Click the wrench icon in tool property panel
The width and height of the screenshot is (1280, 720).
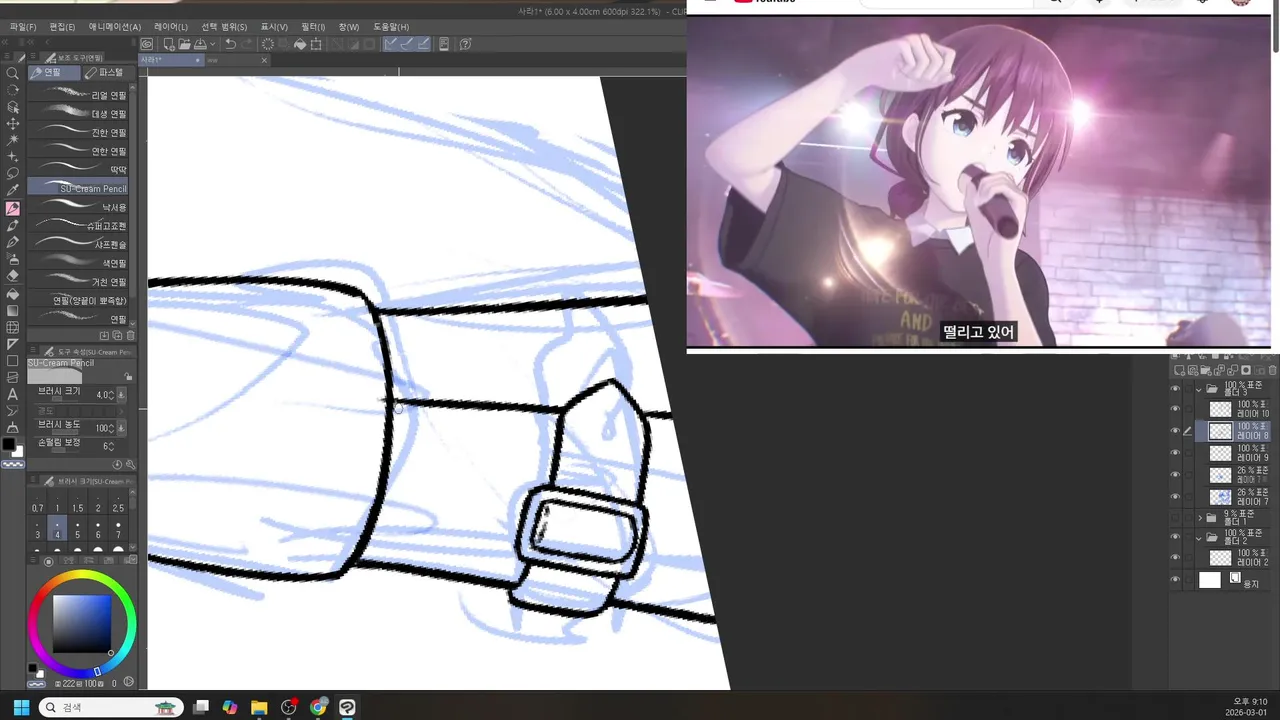point(130,464)
